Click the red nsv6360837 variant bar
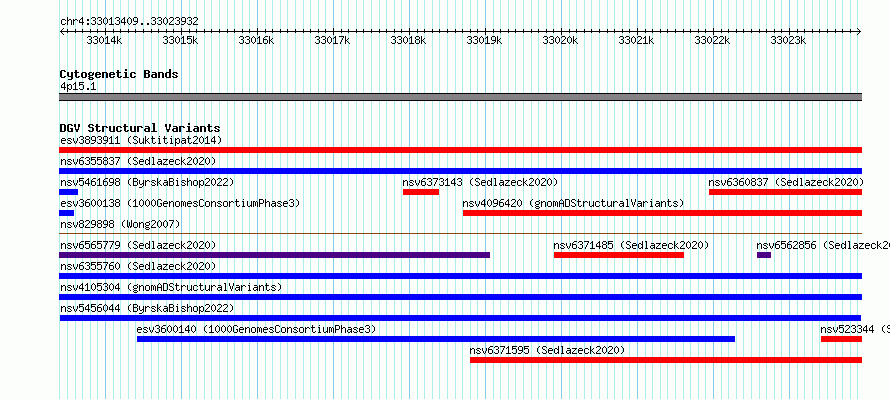Screen dimensions: 890x399 click(x=786, y=192)
